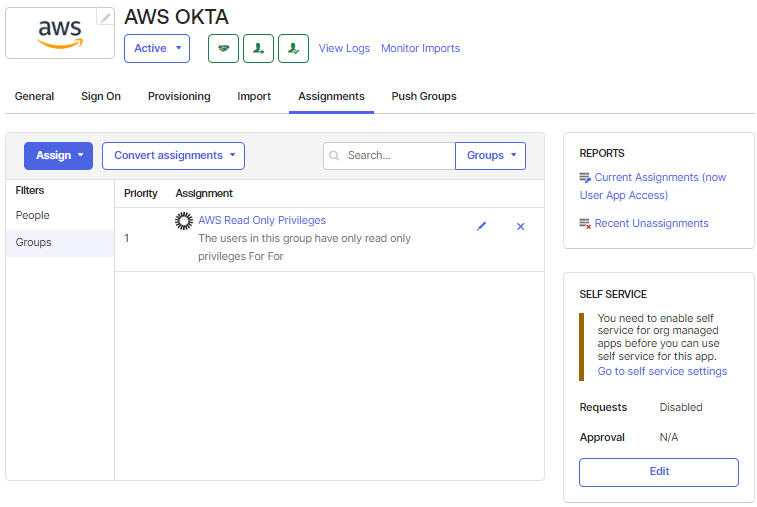Click the Filters heading
This screenshot has width=757, height=507.
pos(30,190)
